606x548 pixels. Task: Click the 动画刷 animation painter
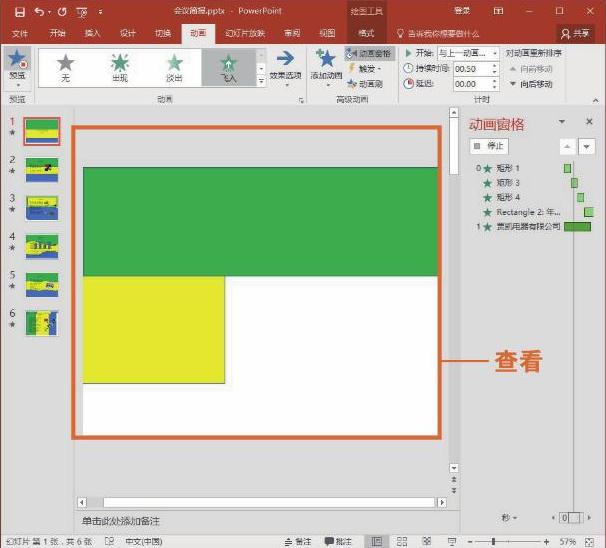(365, 83)
